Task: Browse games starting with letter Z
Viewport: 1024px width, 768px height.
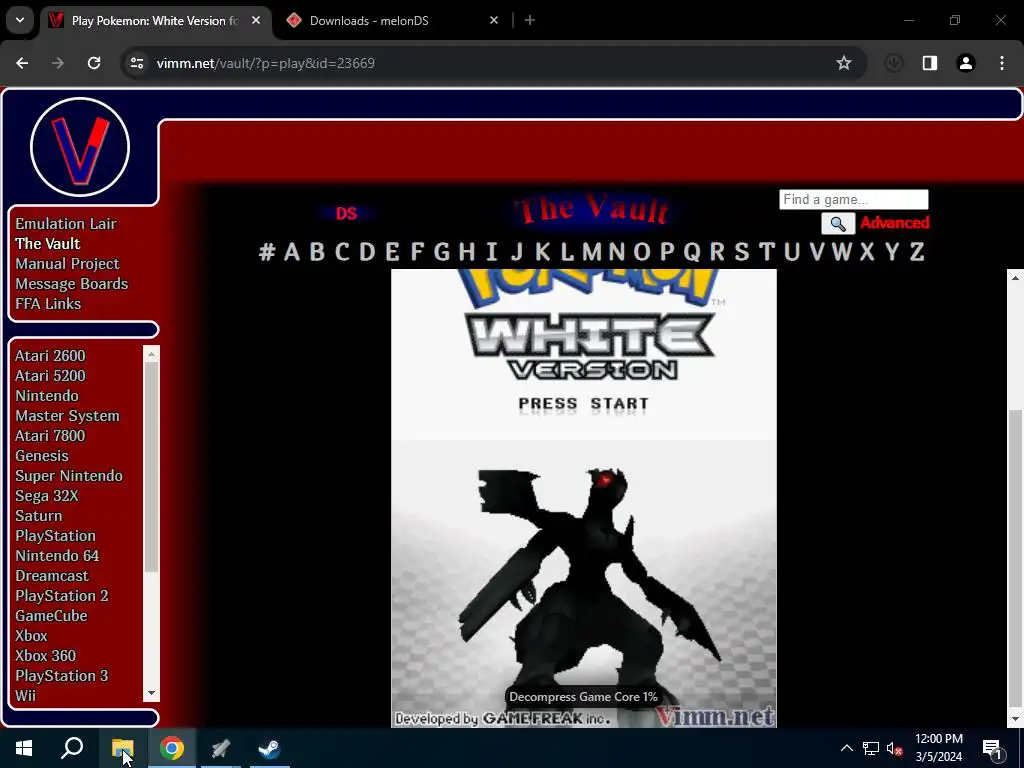Action: click(917, 251)
